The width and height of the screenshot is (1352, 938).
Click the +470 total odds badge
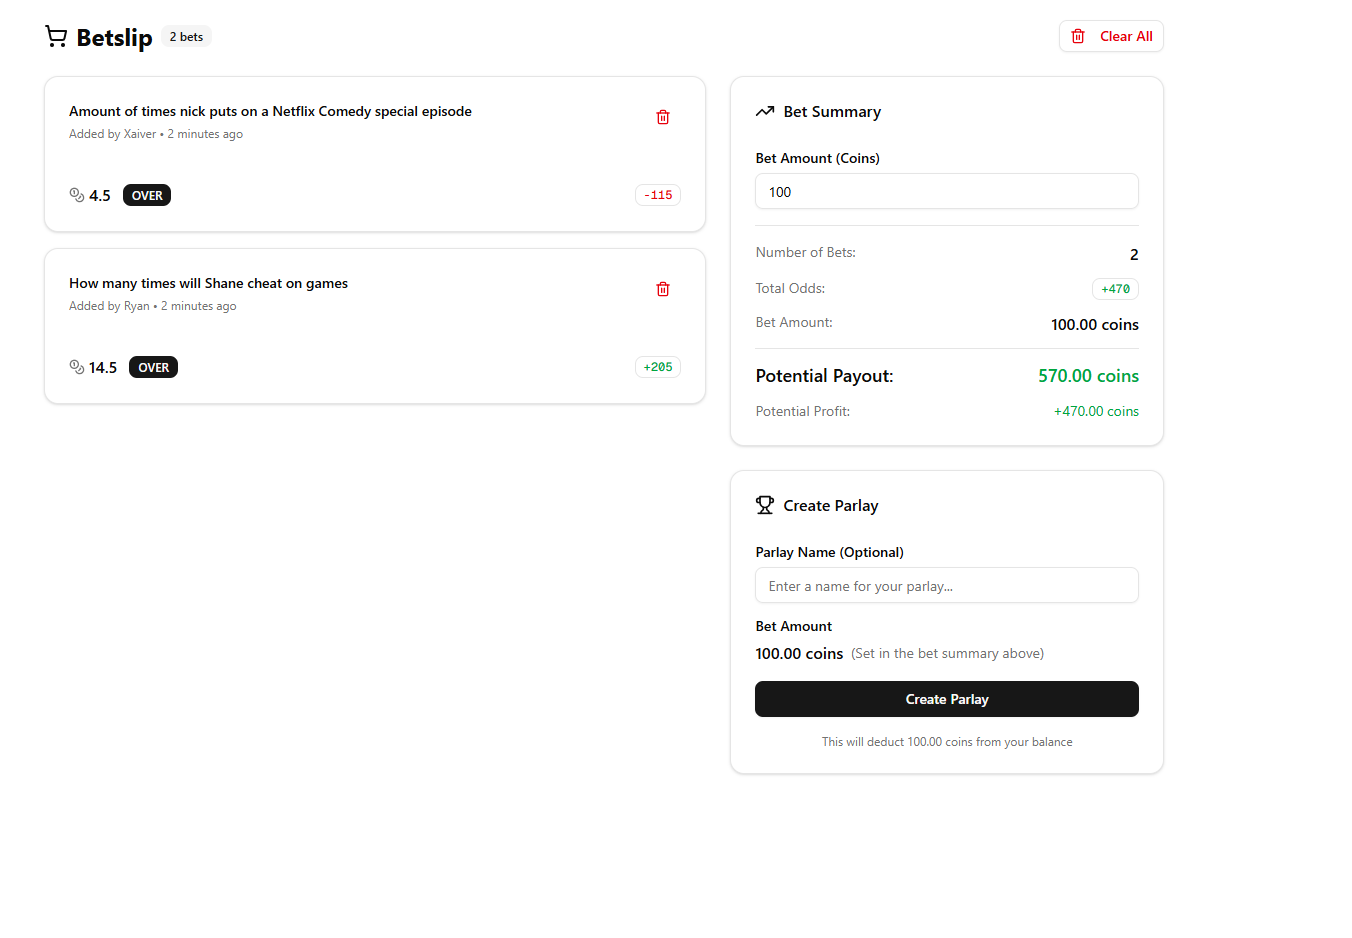point(1115,289)
